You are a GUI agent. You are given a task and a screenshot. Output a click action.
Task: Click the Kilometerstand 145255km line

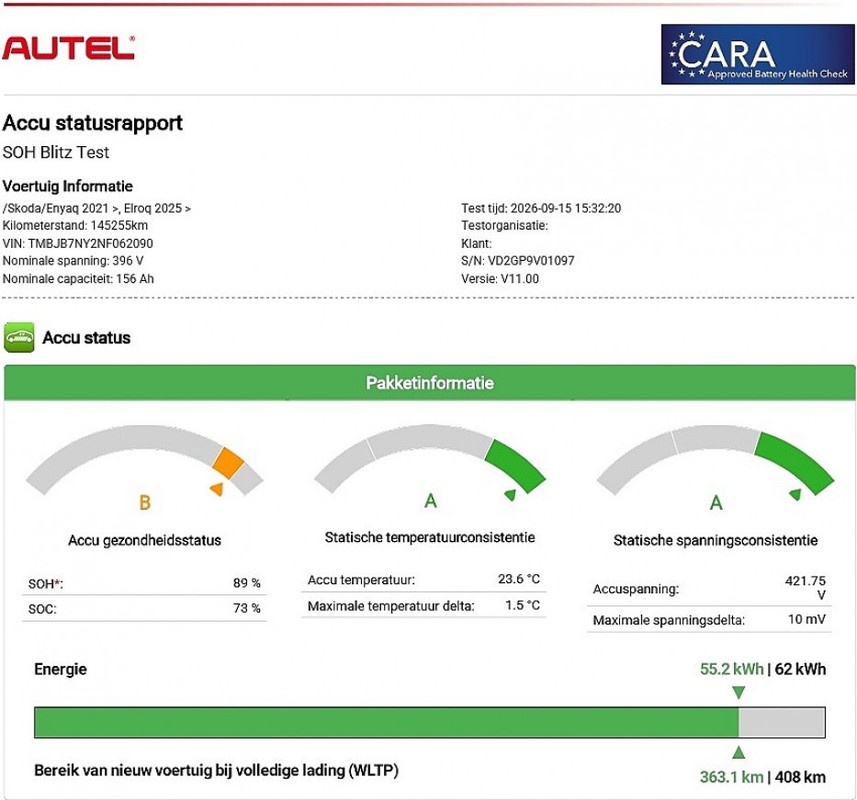tap(75, 226)
